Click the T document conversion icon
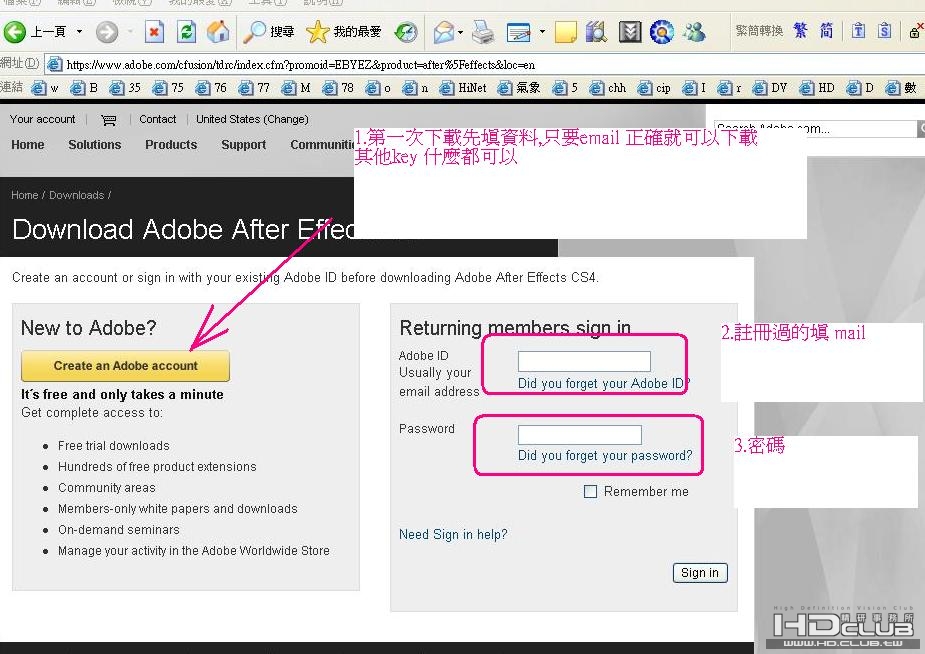 click(x=858, y=31)
